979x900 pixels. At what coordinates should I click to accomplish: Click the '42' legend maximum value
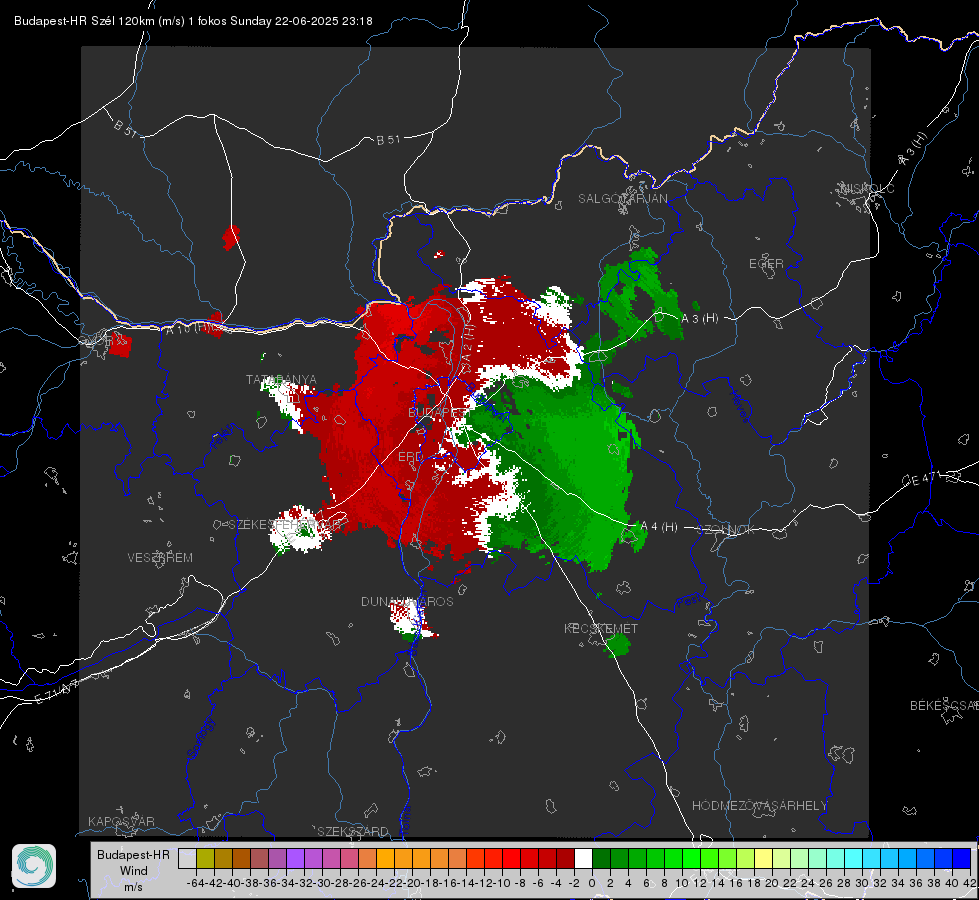969,883
